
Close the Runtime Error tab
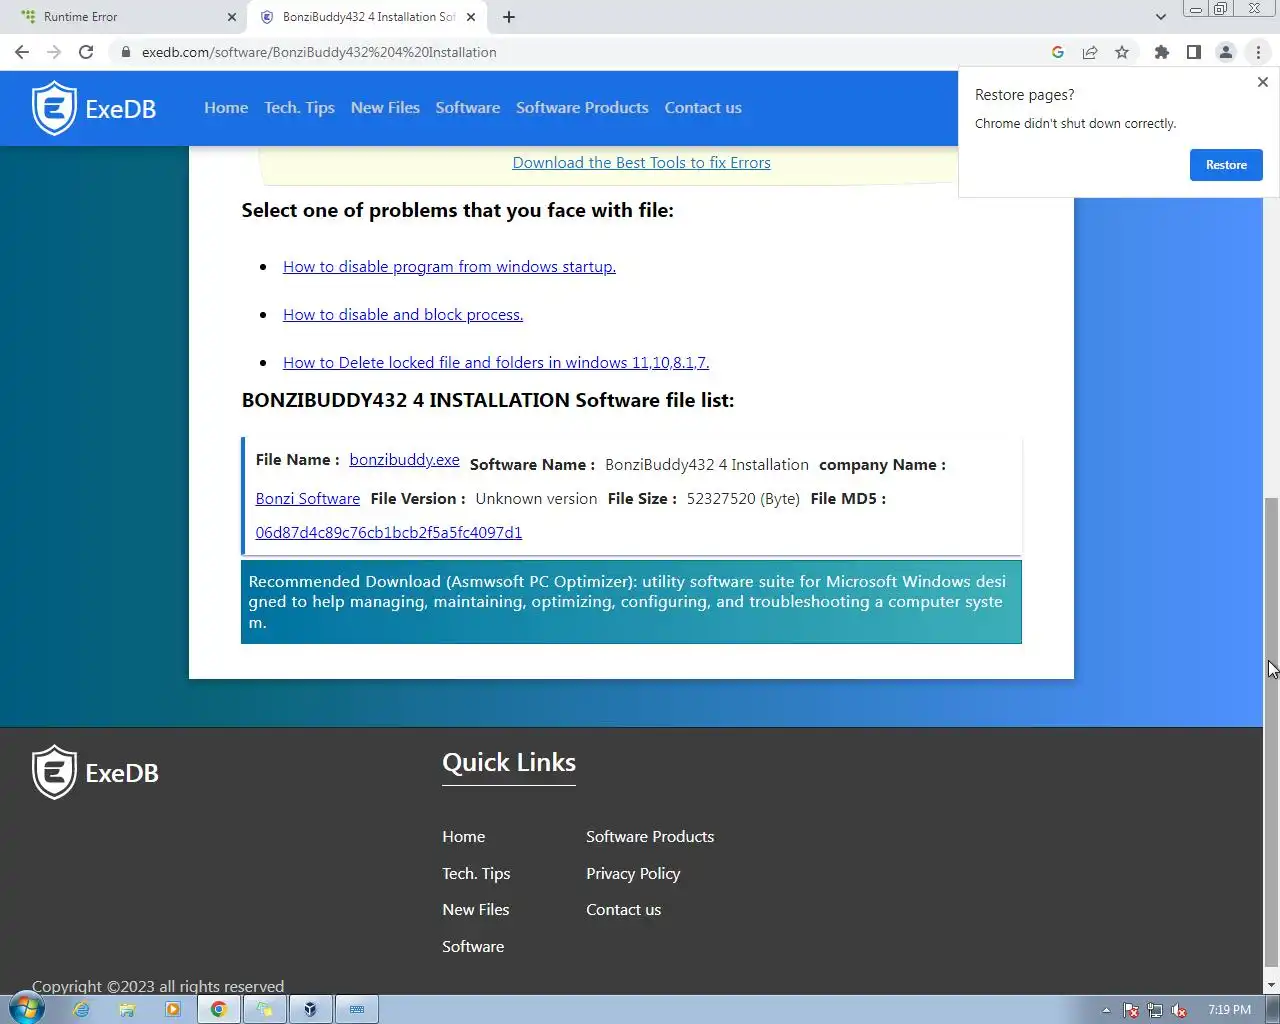[x=232, y=17]
